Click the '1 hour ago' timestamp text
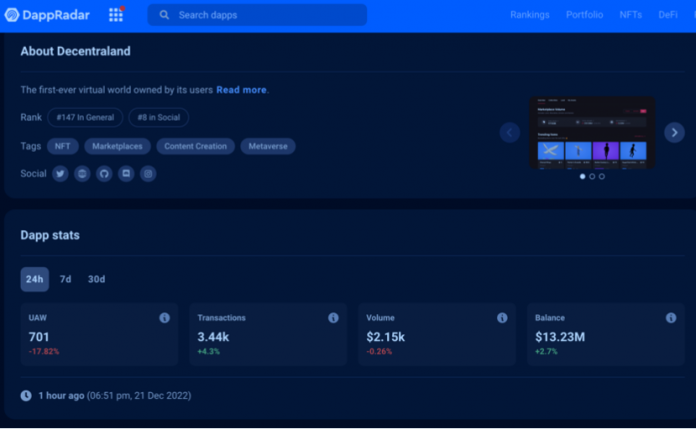Viewport: 696px width, 429px height. (61, 396)
